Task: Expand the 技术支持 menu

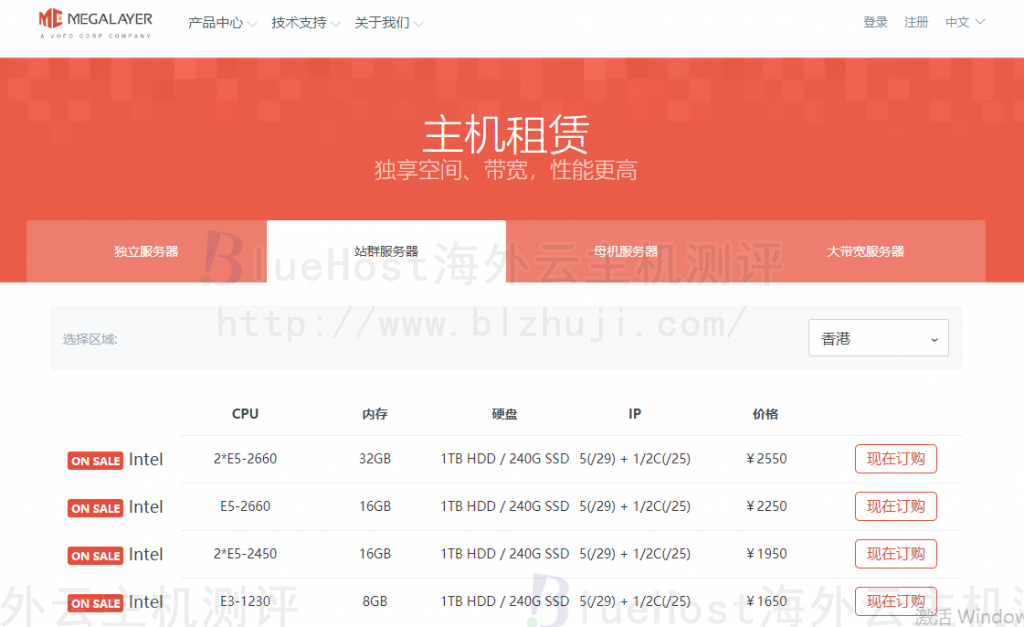Action: click(x=305, y=23)
